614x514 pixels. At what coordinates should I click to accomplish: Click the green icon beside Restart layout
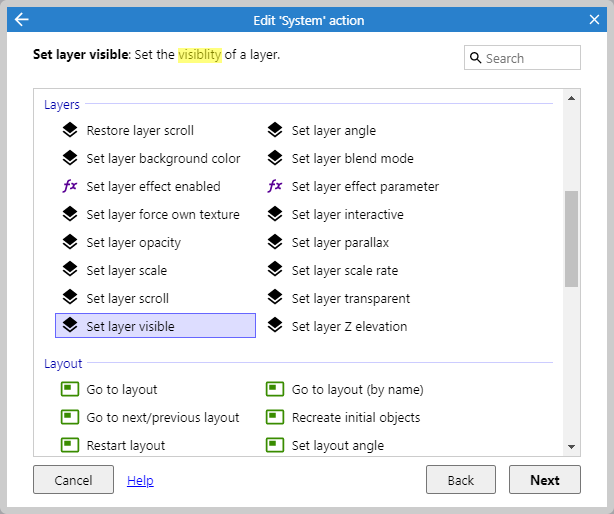[x=70, y=445]
